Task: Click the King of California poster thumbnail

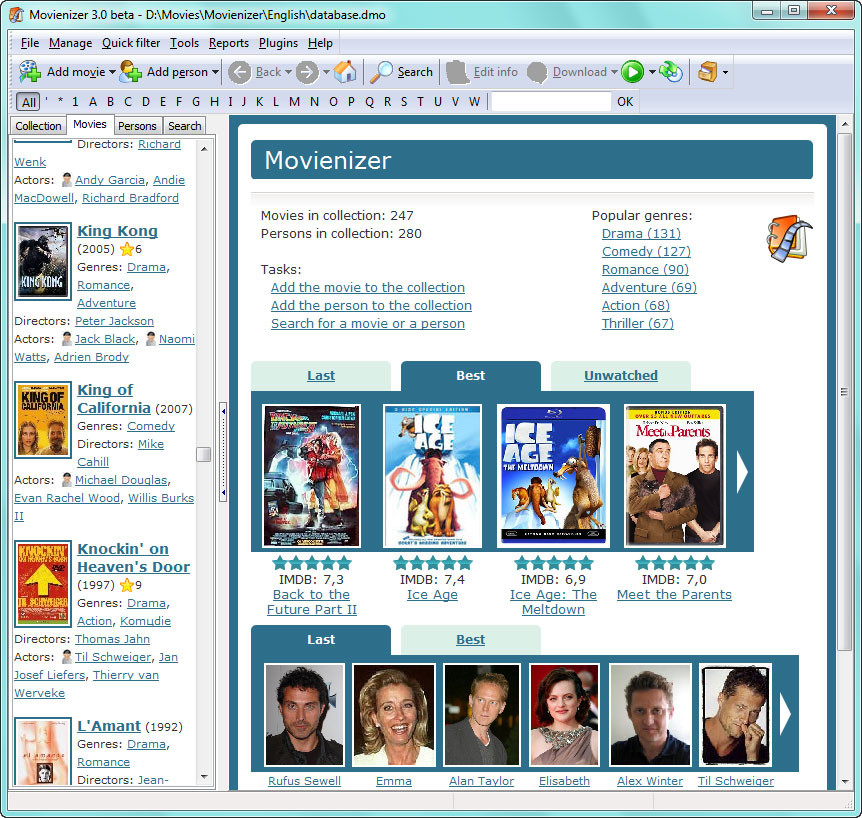Action: (x=43, y=420)
